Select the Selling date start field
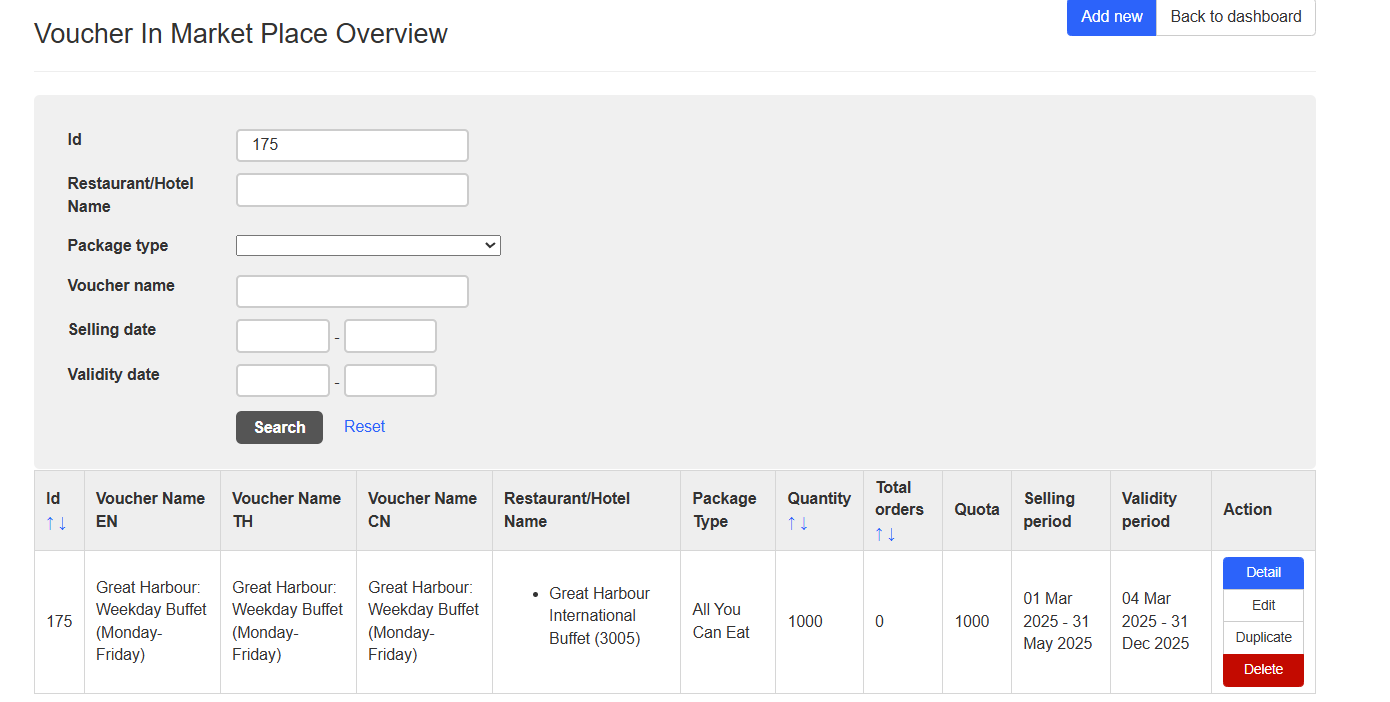The width and height of the screenshot is (1390, 702). [x=283, y=336]
